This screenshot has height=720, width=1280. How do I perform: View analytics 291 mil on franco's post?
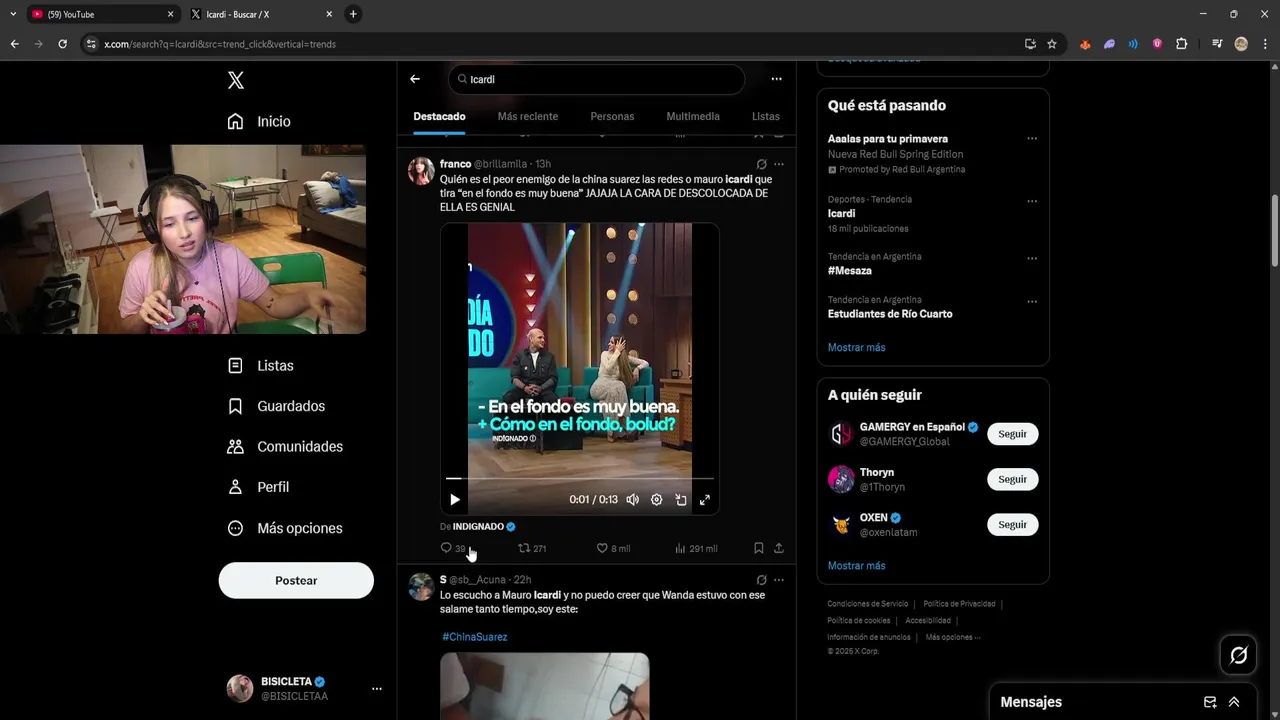click(696, 548)
